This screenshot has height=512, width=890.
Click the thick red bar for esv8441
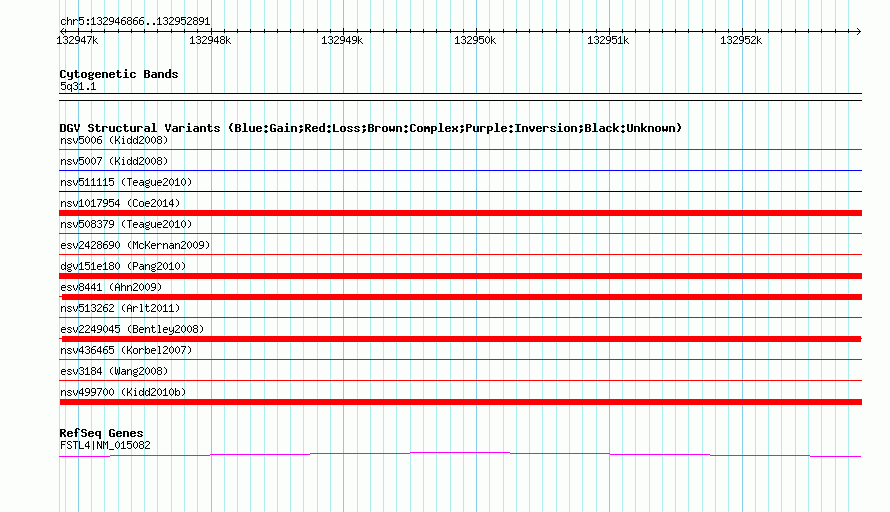[x=460, y=297]
